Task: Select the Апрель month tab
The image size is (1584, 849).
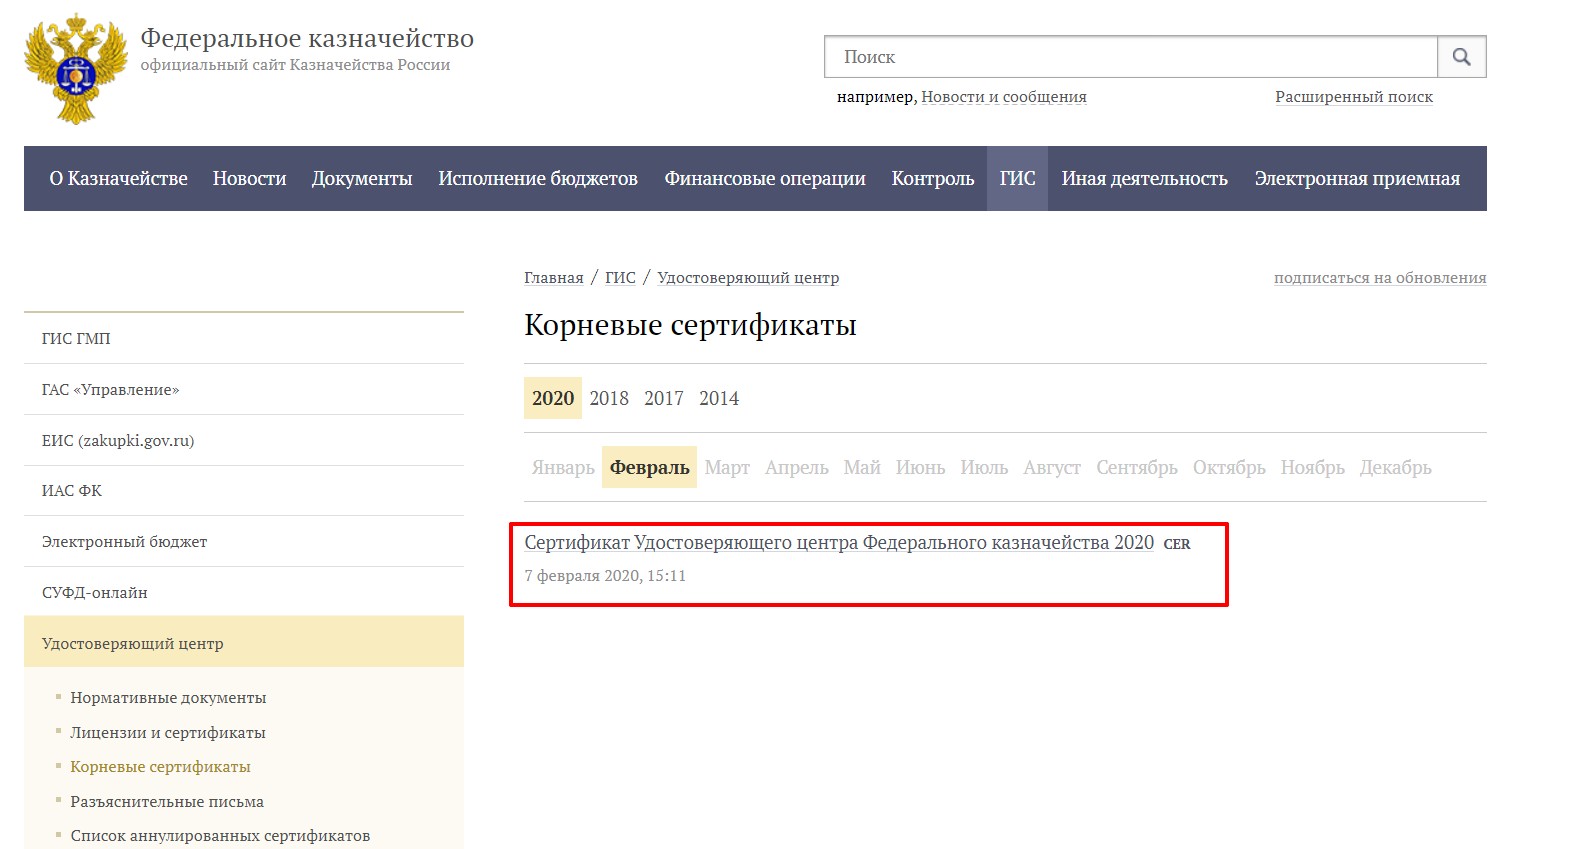Action: coord(797,467)
